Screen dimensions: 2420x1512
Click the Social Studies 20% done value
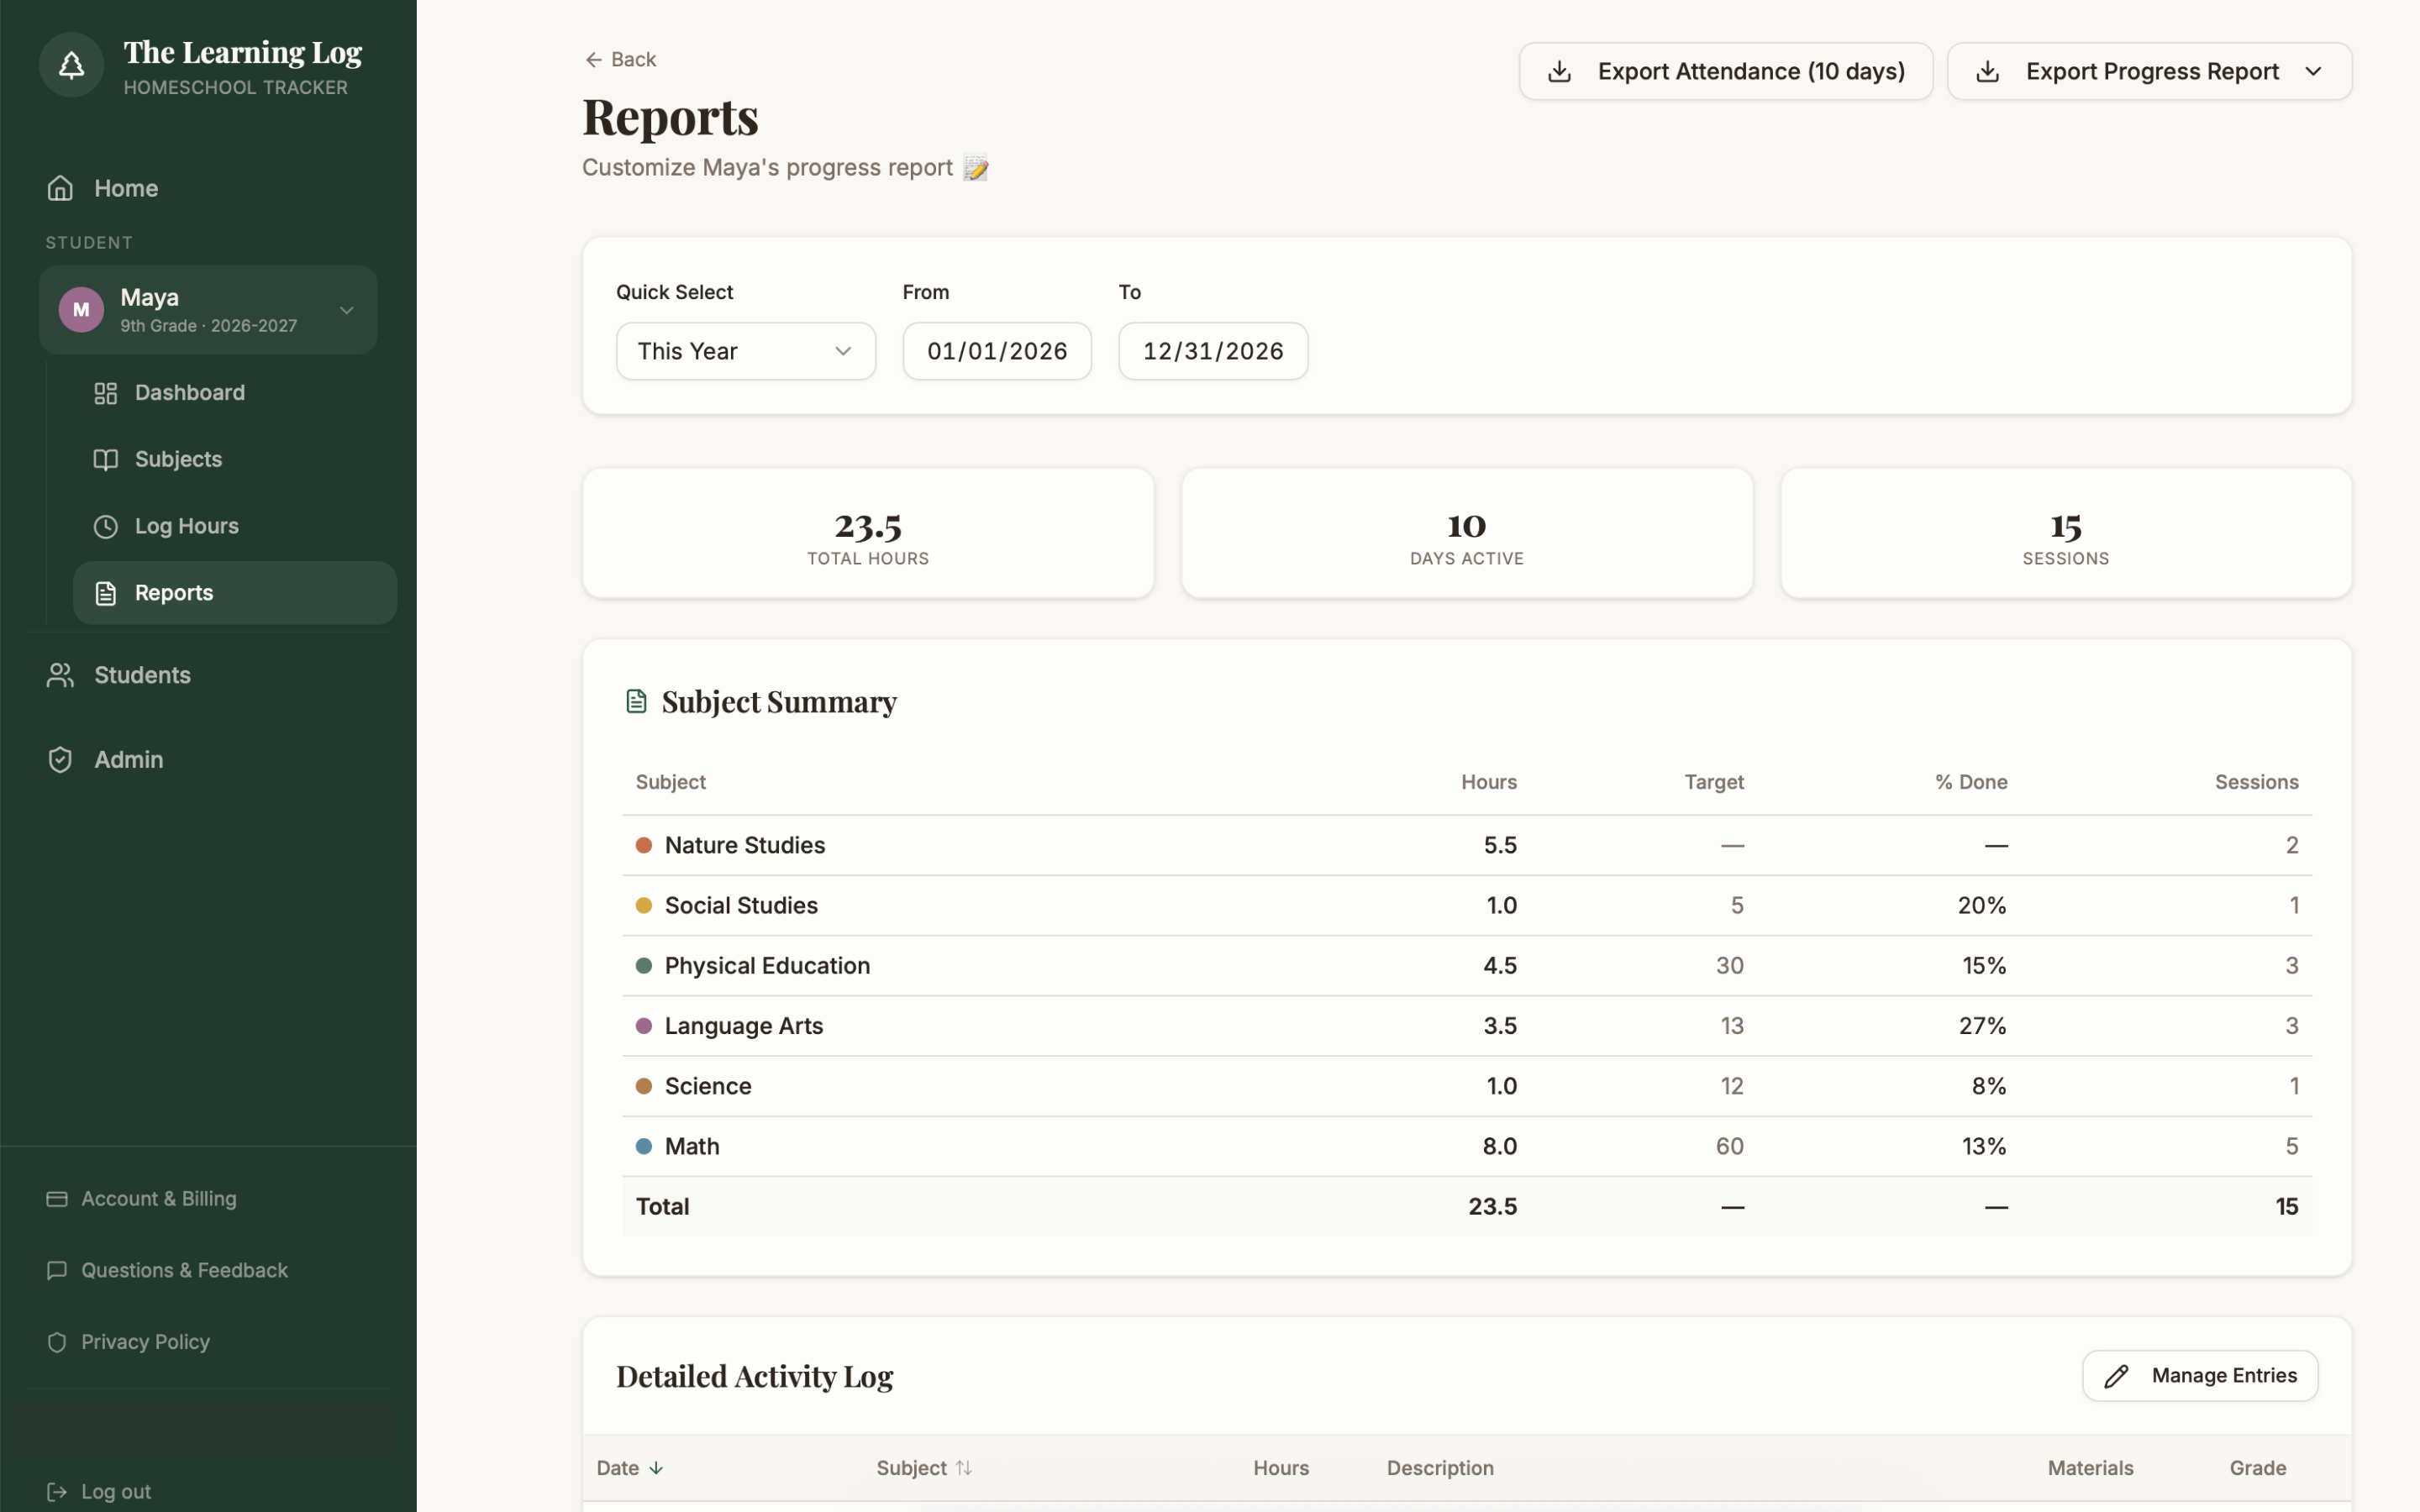pos(1982,905)
